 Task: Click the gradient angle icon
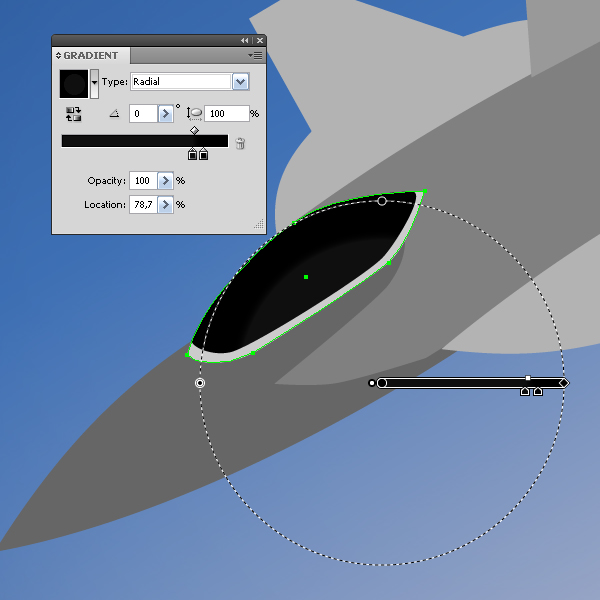(x=114, y=113)
